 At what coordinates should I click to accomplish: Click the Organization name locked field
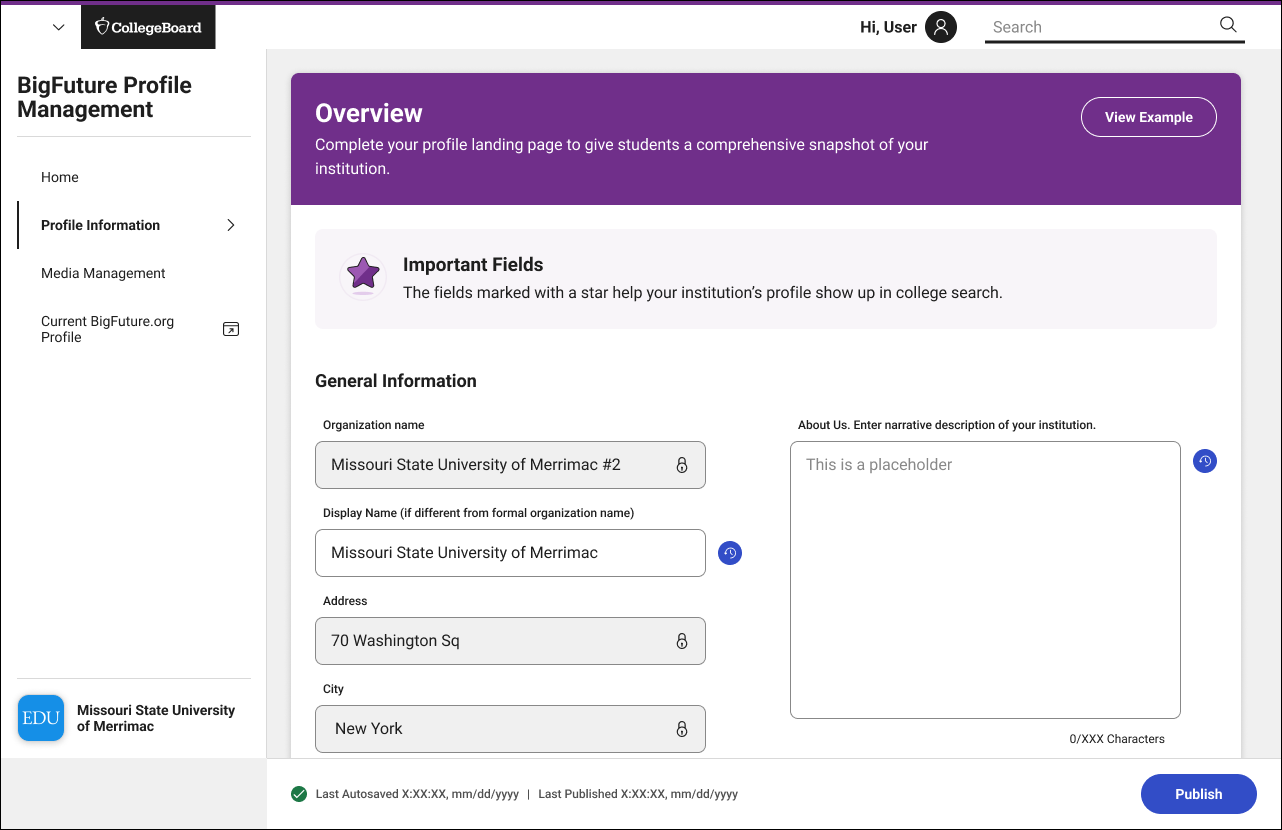[x=510, y=465]
